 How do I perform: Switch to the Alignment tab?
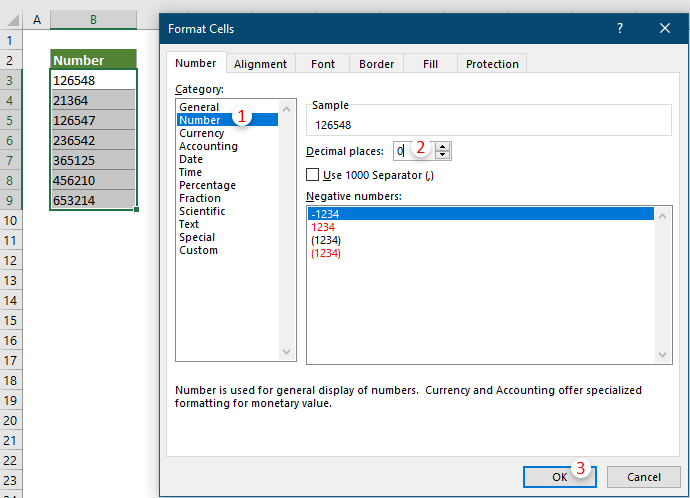tap(260, 64)
